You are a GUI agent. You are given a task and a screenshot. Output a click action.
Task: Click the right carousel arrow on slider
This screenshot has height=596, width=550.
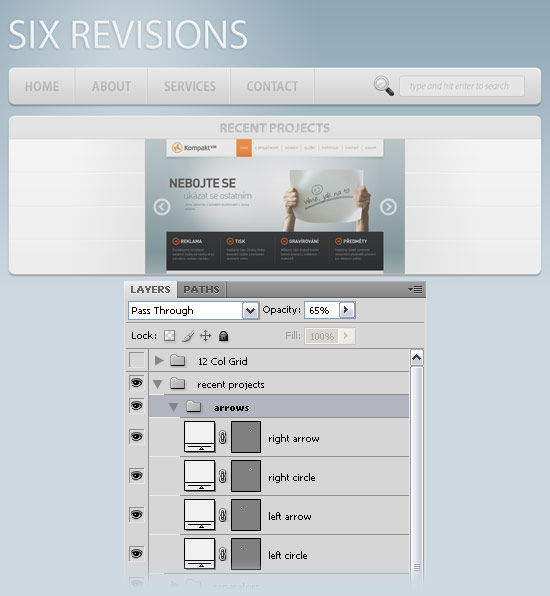click(x=388, y=207)
